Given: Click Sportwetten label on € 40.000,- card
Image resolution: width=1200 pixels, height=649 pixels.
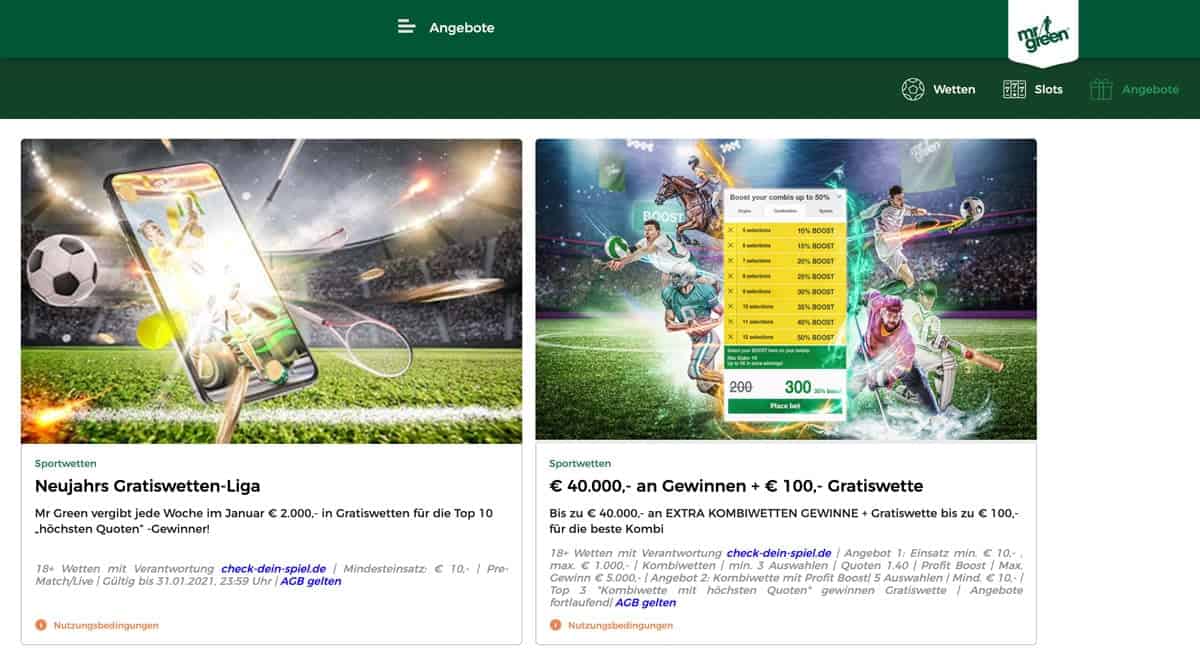Looking at the screenshot, I should tap(580, 464).
